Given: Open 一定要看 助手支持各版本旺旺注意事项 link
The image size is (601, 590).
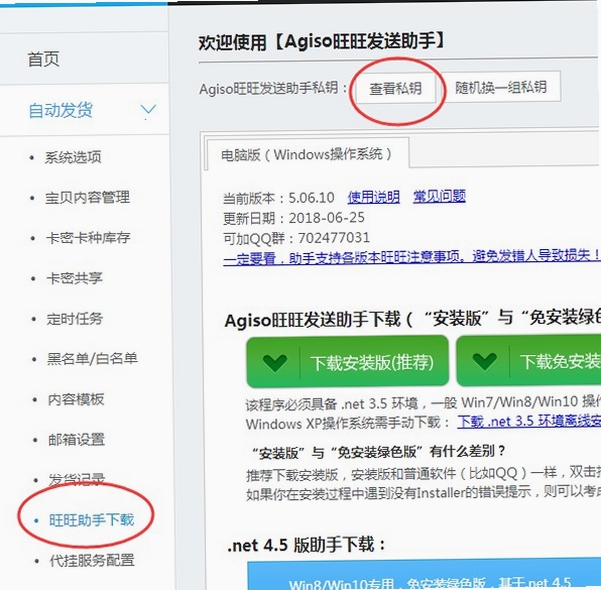Looking at the screenshot, I should 412,256.
